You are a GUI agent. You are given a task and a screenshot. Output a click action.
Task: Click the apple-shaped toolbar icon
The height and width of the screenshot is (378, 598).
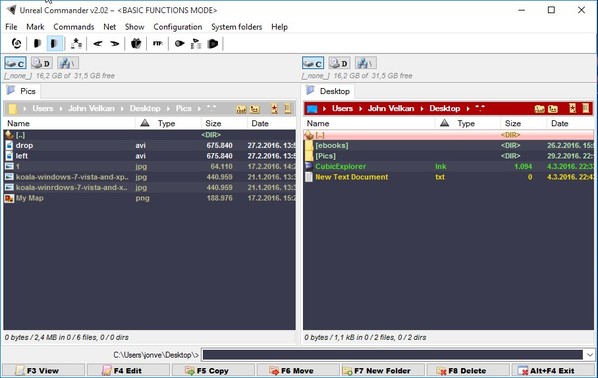(136, 43)
